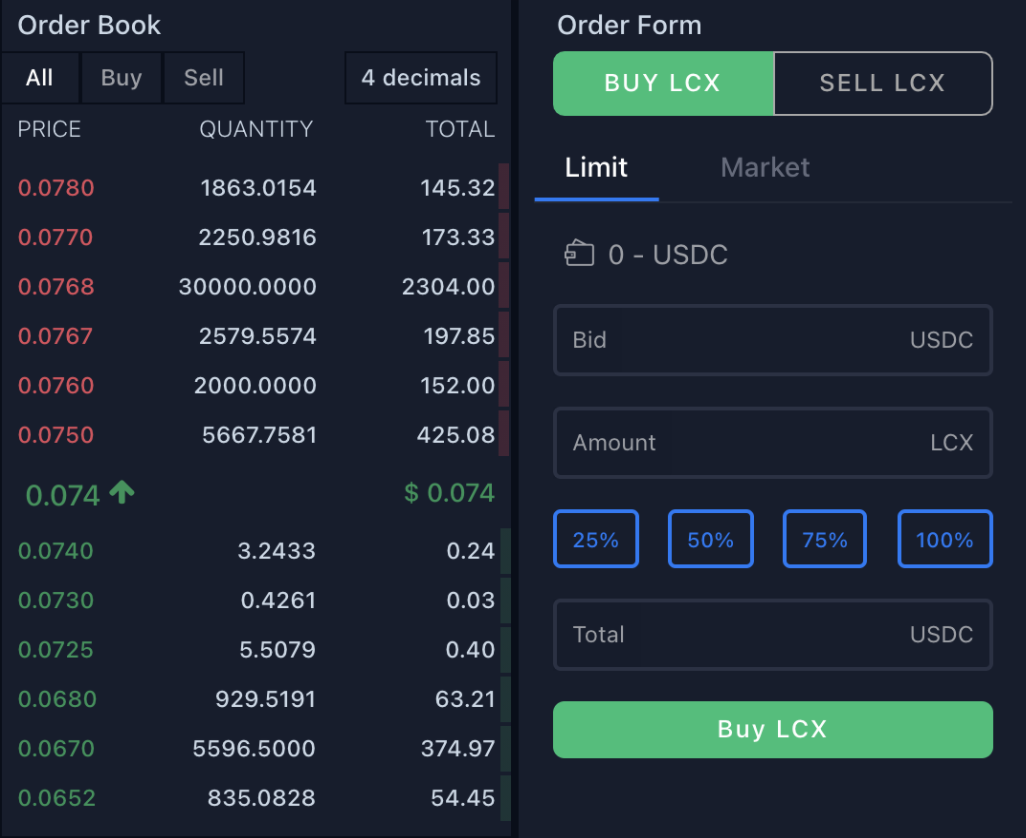
Task: Click quantity 929.5191 in the order book
Action: (266, 699)
